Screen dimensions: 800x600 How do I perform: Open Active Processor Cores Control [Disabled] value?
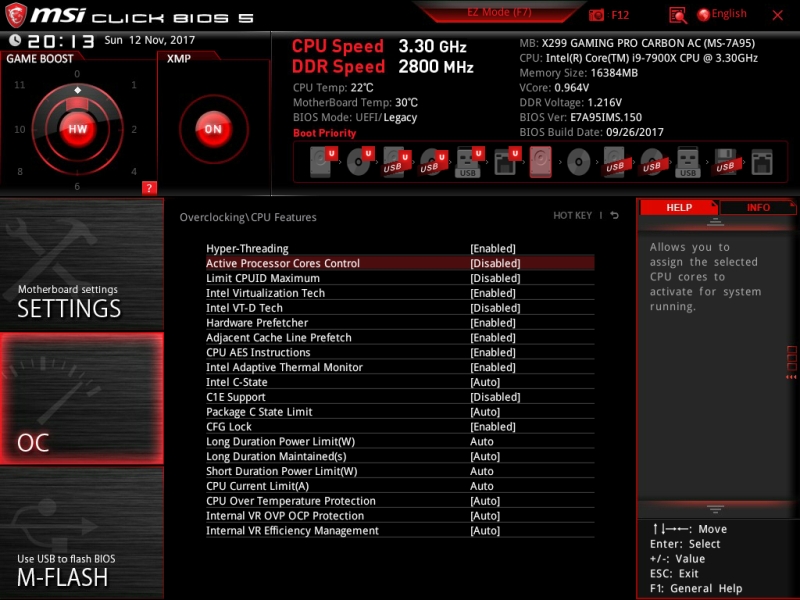tap(495, 263)
